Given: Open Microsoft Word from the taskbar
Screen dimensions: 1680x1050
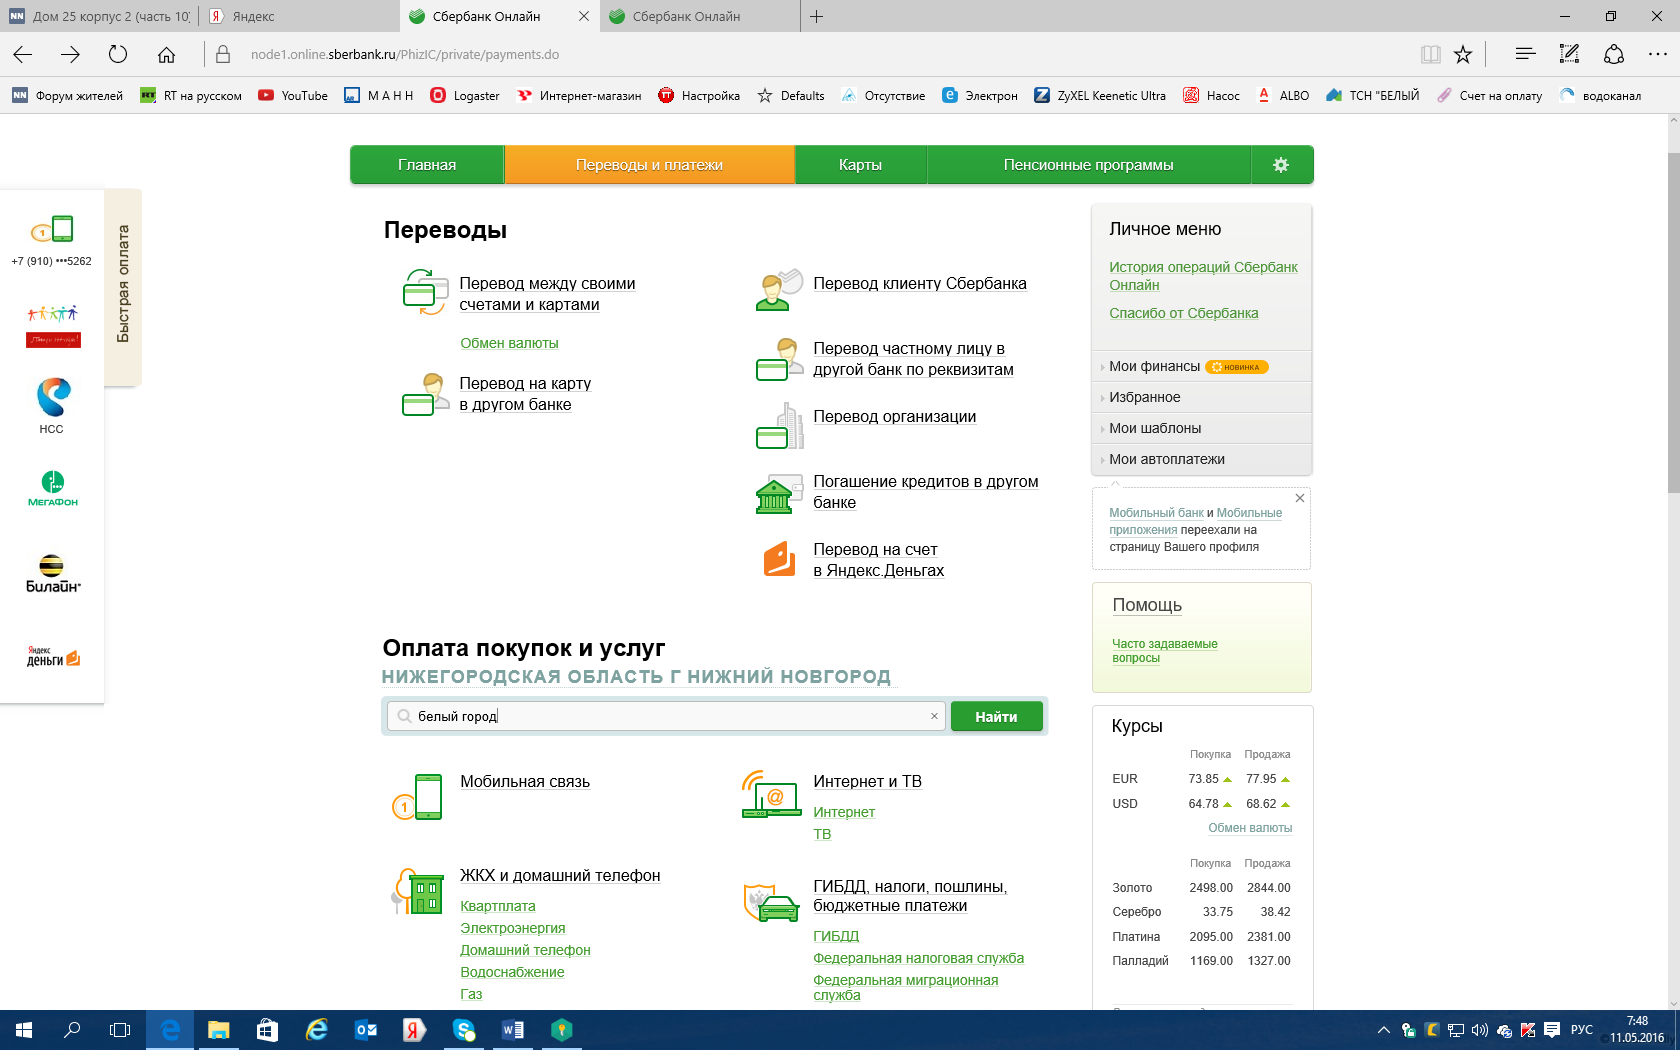Looking at the screenshot, I should [x=513, y=1030].
